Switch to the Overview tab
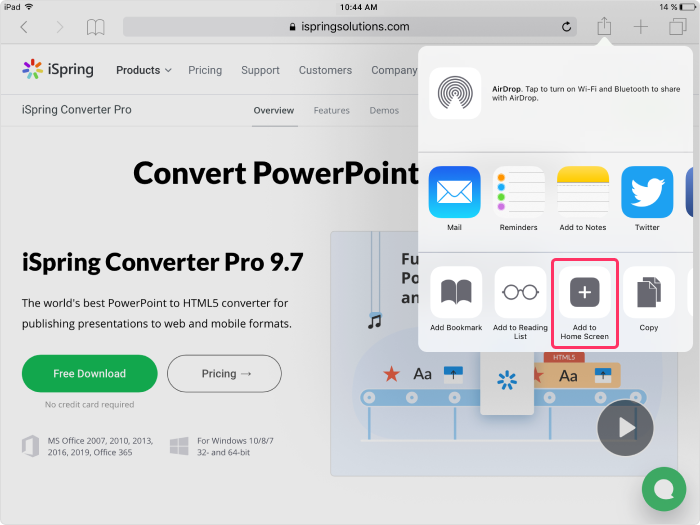The image size is (700, 525). point(274,110)
